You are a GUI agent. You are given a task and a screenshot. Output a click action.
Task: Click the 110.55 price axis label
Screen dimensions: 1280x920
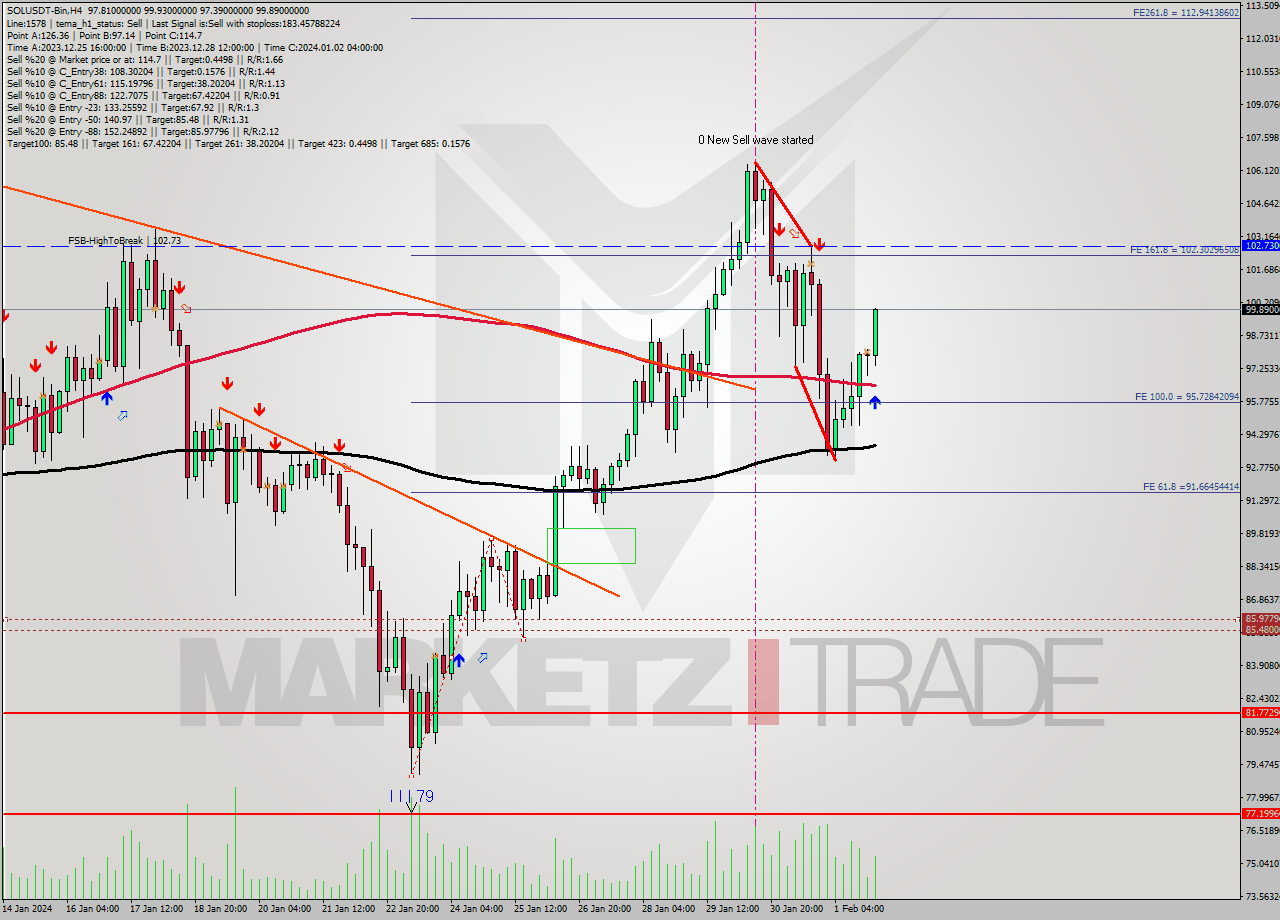click(x=1262, y=72)
